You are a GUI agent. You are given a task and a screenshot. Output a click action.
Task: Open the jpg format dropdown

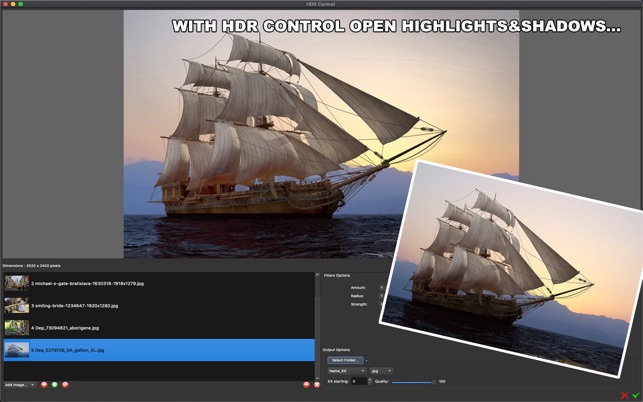[381, 371]
